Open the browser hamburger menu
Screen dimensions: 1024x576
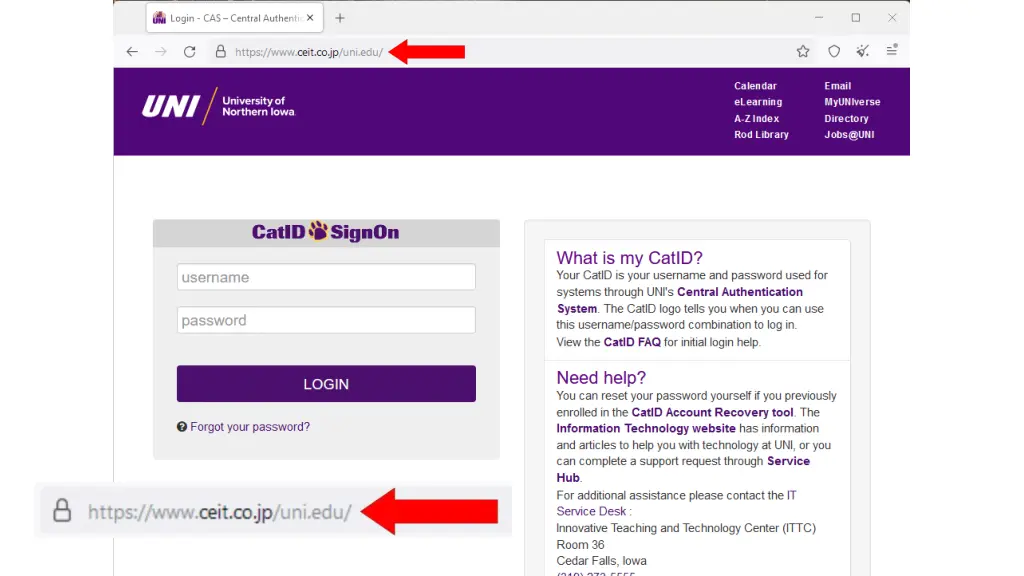pos(892,51)
